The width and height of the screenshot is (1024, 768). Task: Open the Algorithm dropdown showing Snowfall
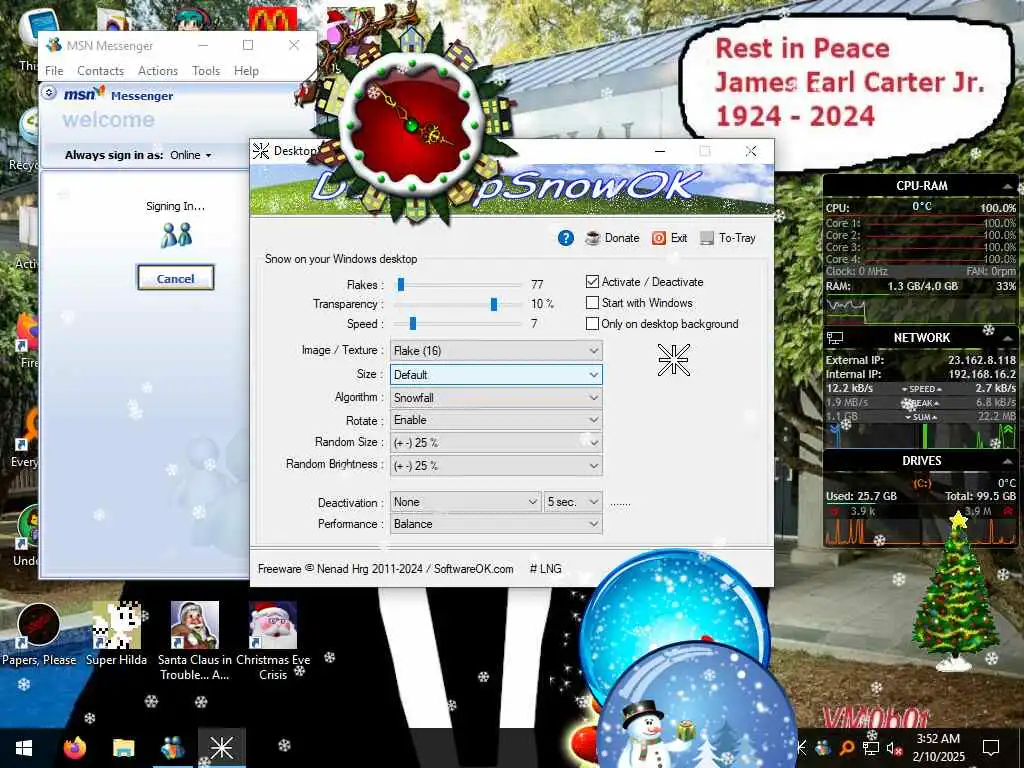click(x=496, y=398)
